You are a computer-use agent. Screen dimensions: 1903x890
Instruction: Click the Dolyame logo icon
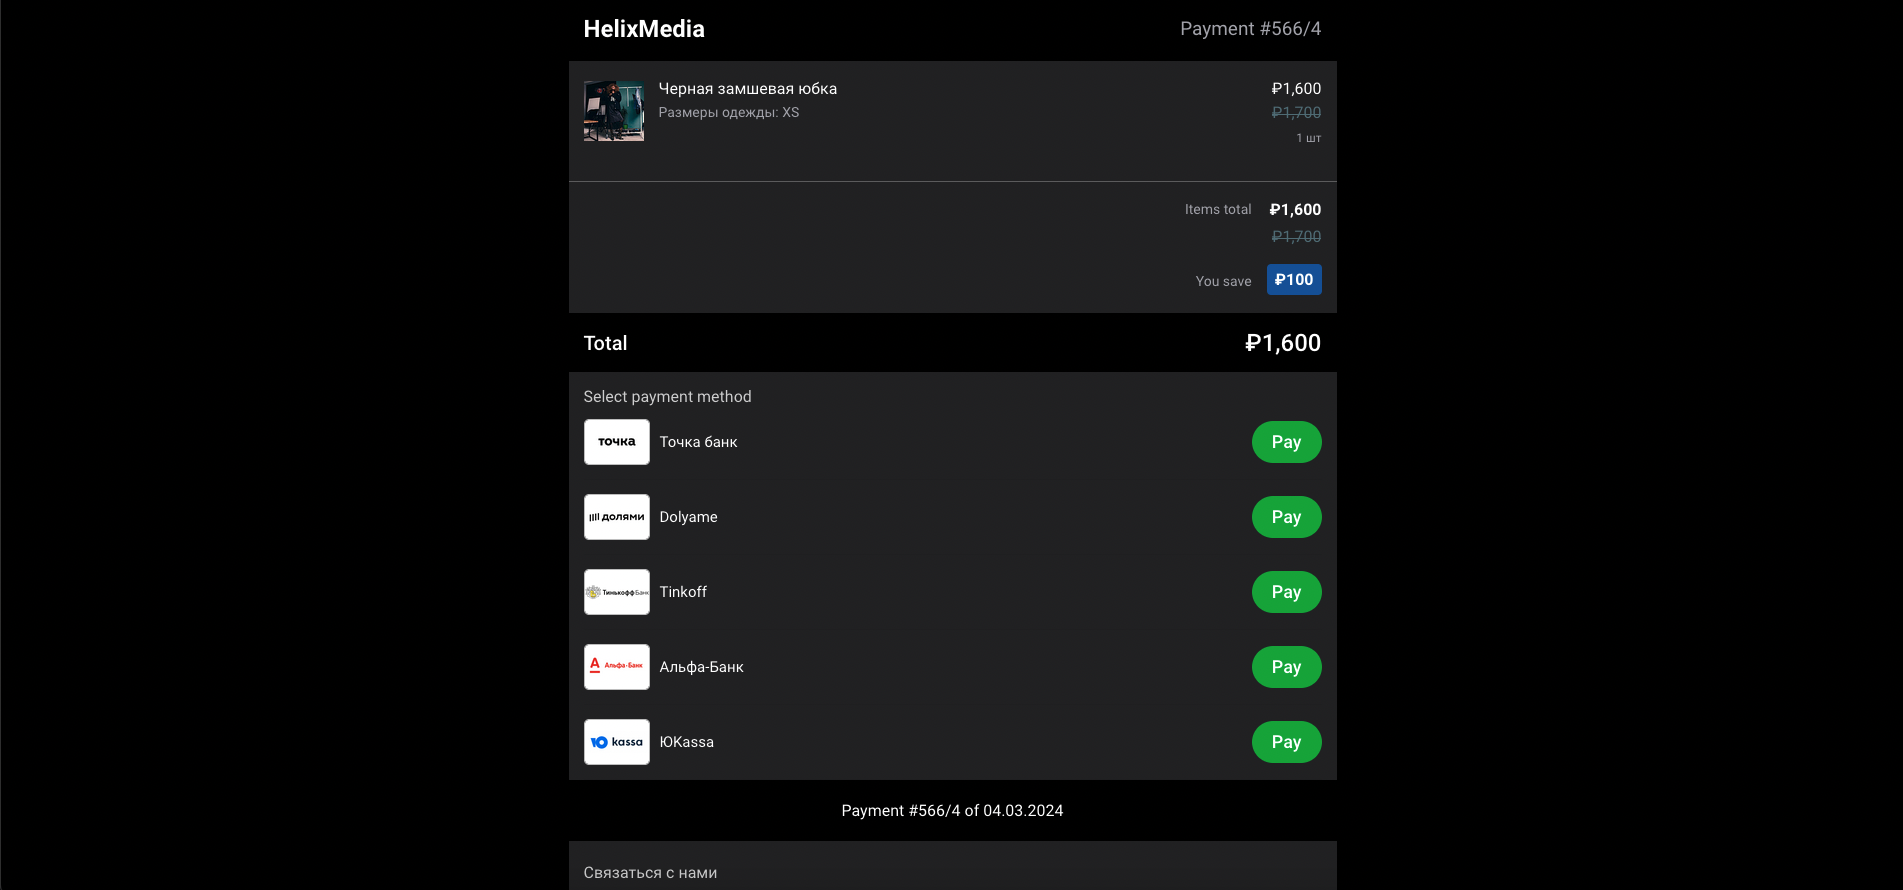(x=616, y=517)
